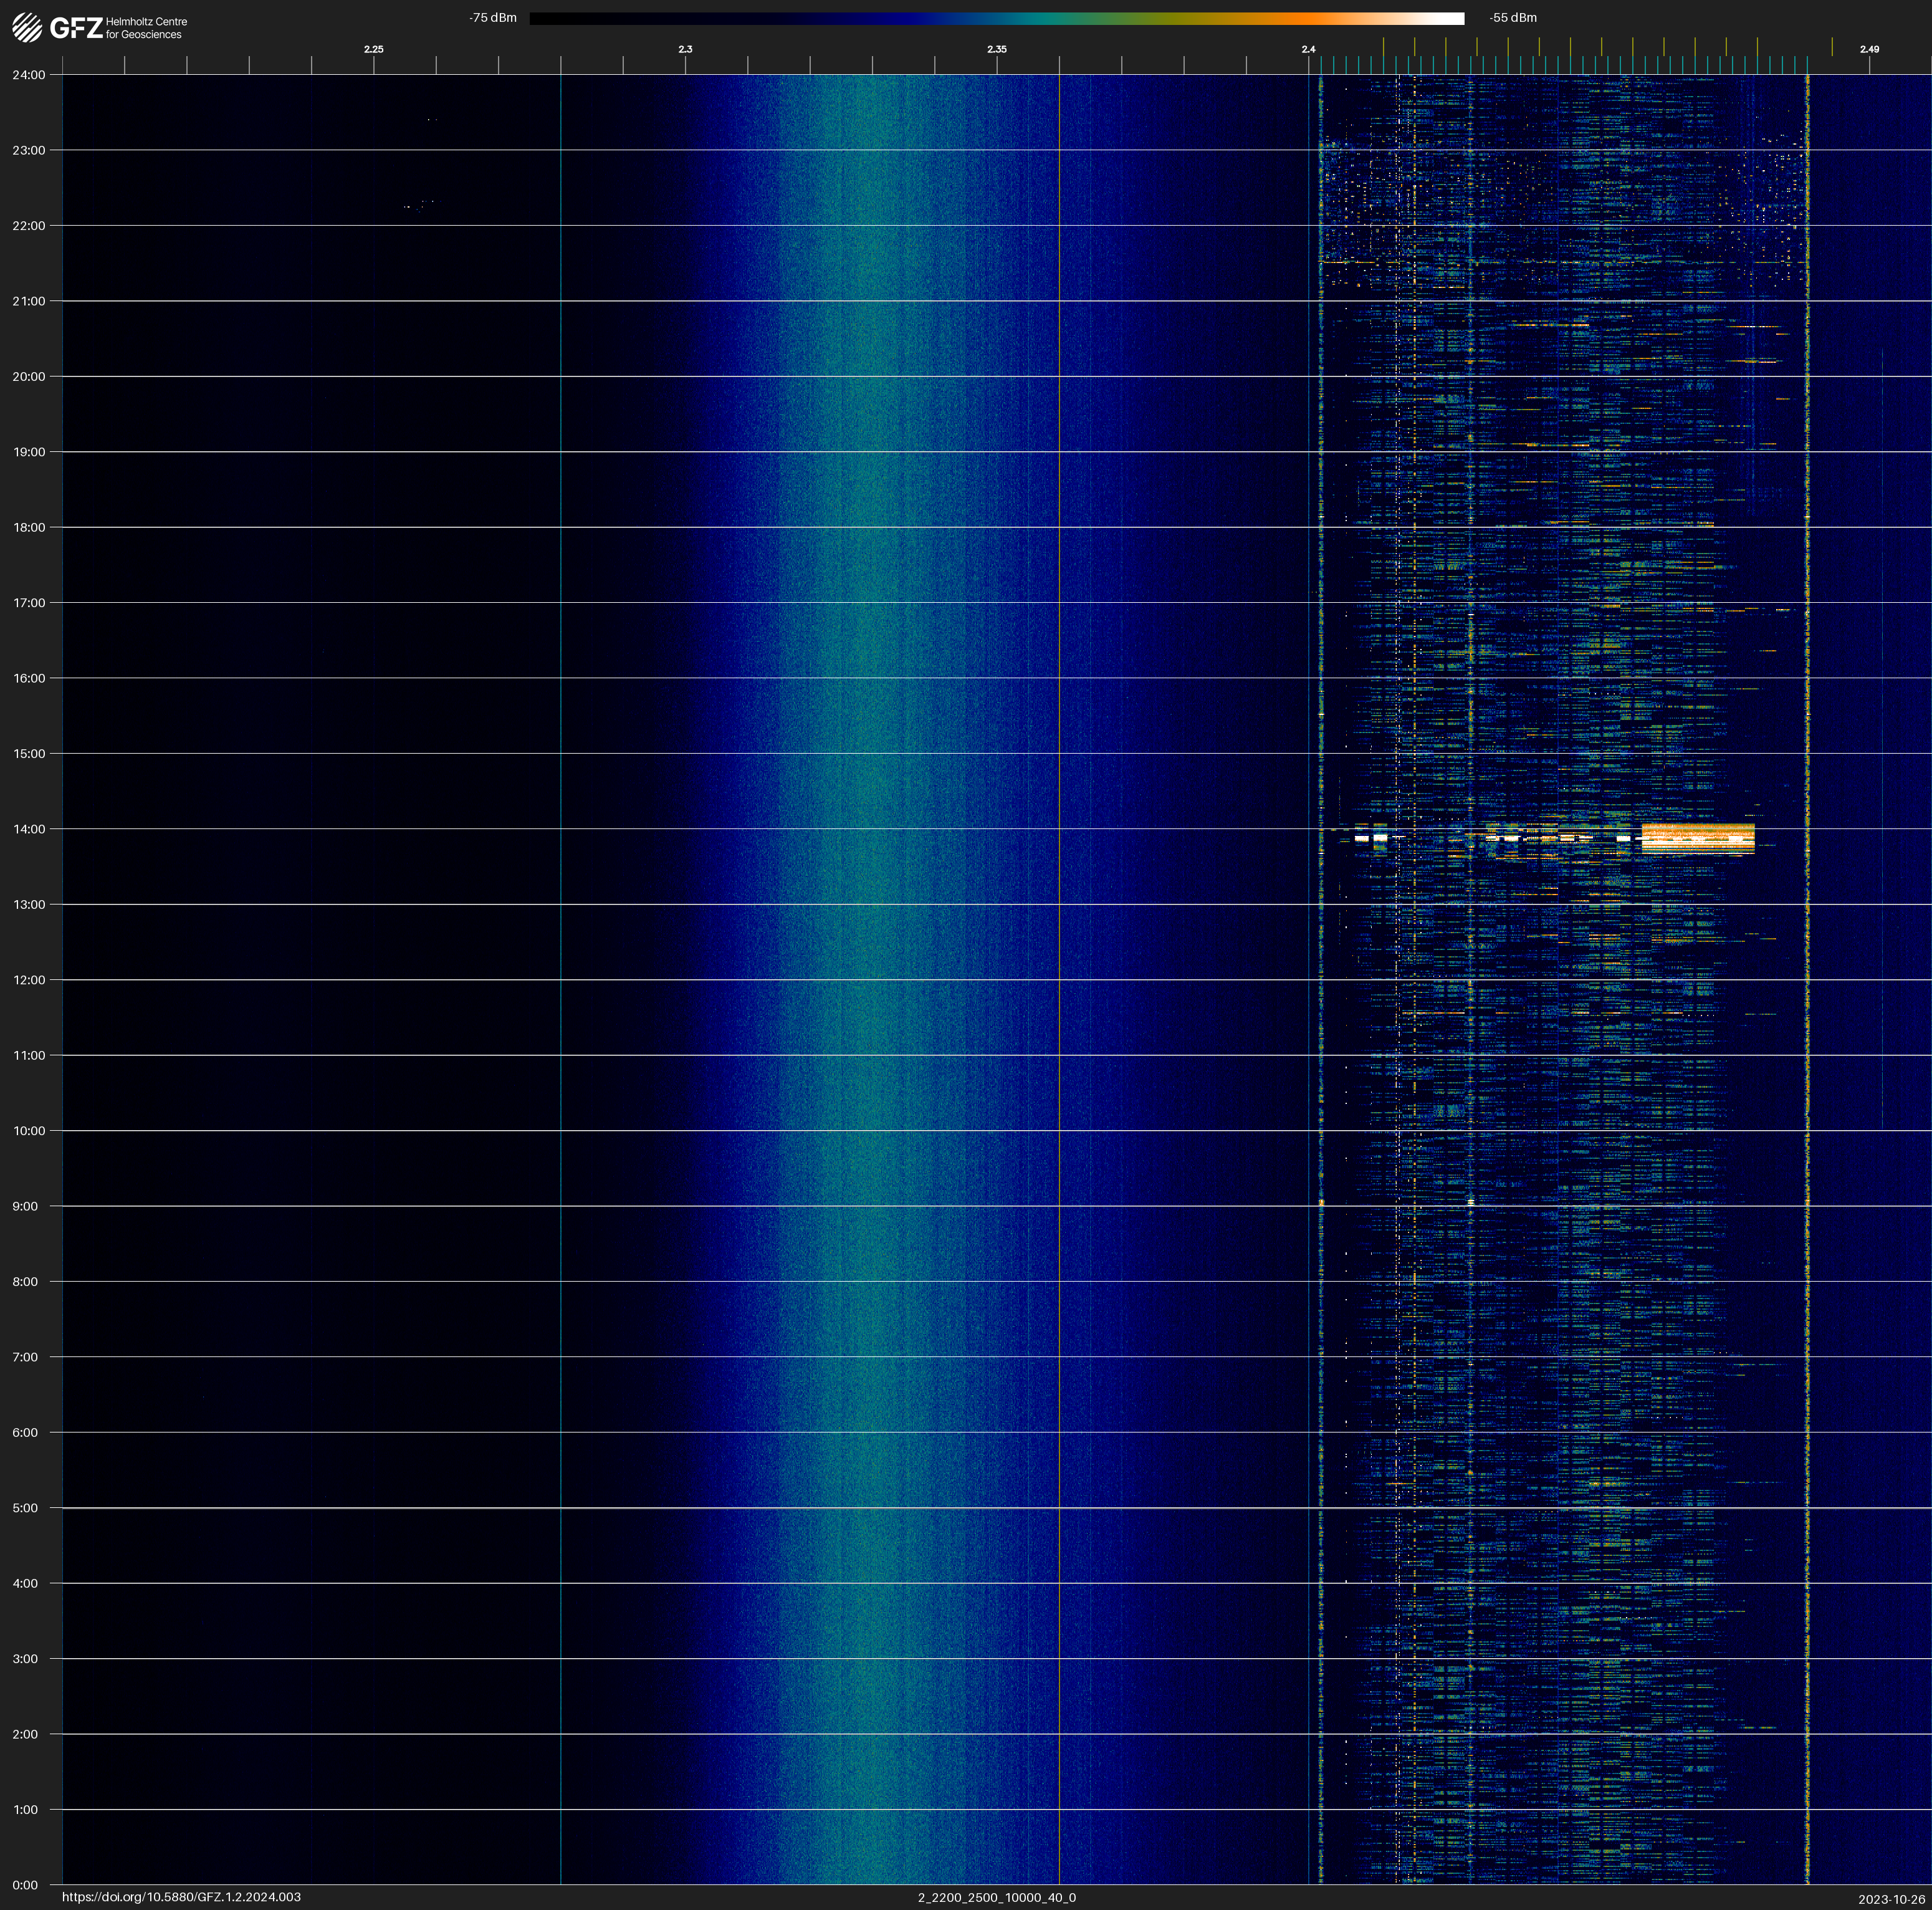The height and width of the screenshot is (1910, 1932).
Task: Select the 2.35 frequency axis label
Action: pos(996,49)
